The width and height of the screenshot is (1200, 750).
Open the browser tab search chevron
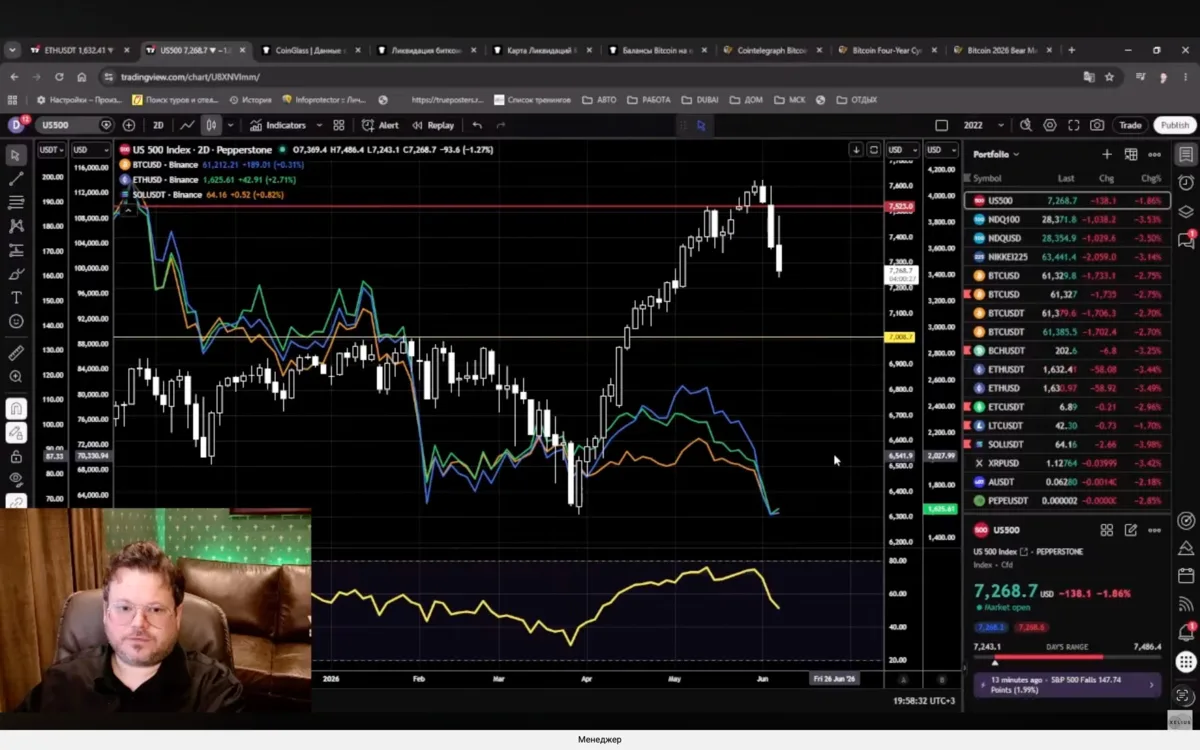click(x=12, y=49)
